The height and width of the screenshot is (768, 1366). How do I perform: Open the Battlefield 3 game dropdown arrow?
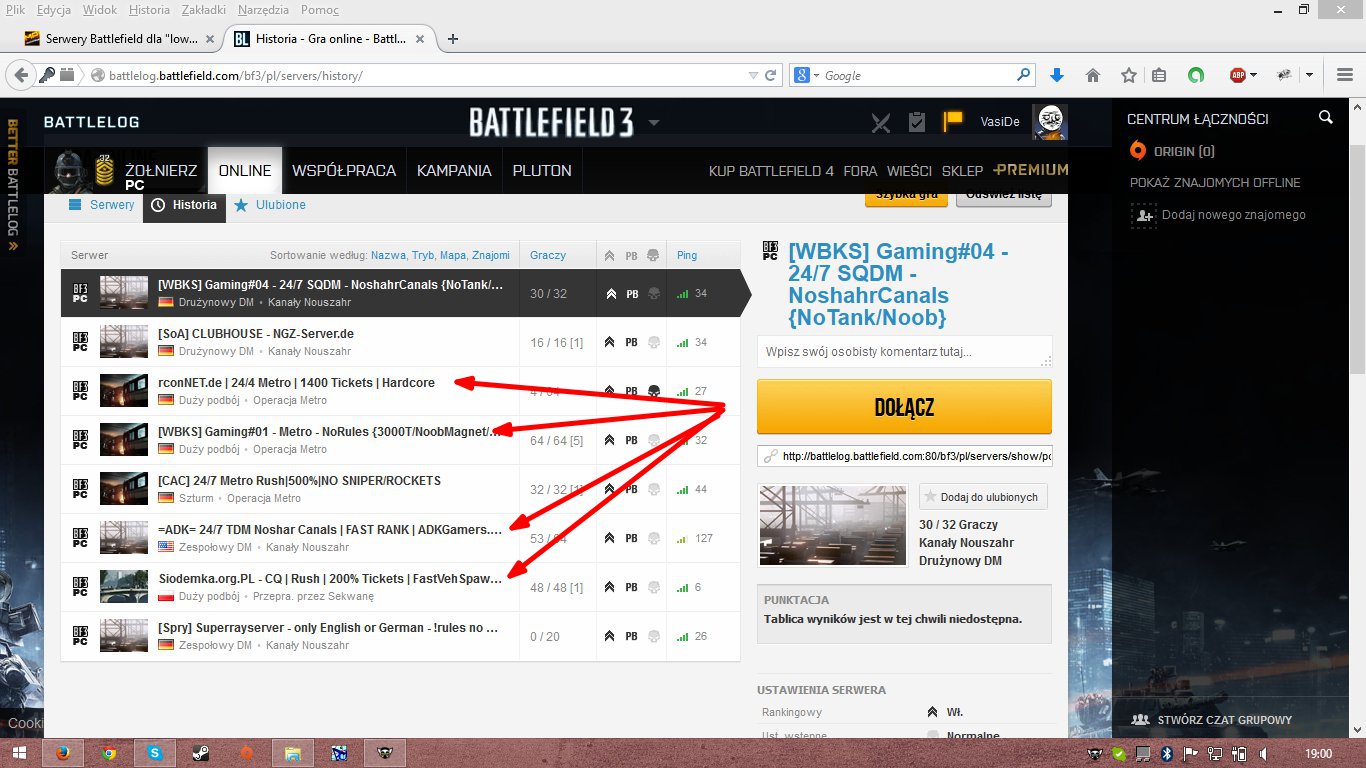click(x=654, y=122)
